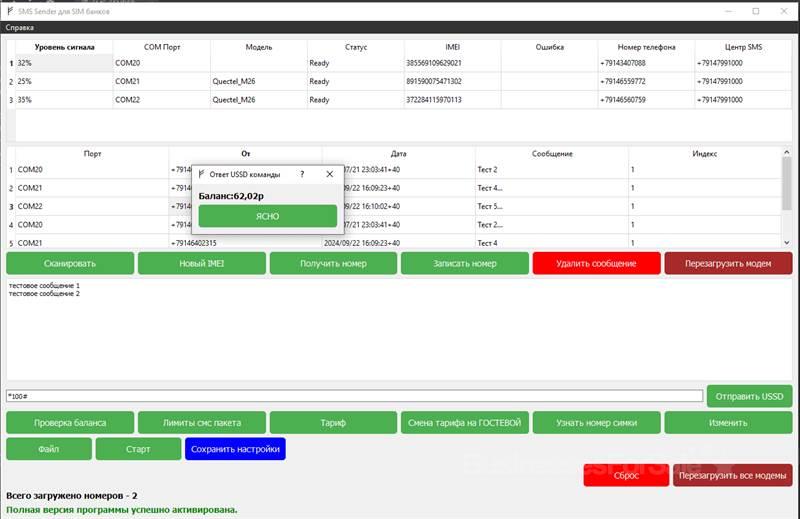Click the blue Сохранить настройки button

235,449
